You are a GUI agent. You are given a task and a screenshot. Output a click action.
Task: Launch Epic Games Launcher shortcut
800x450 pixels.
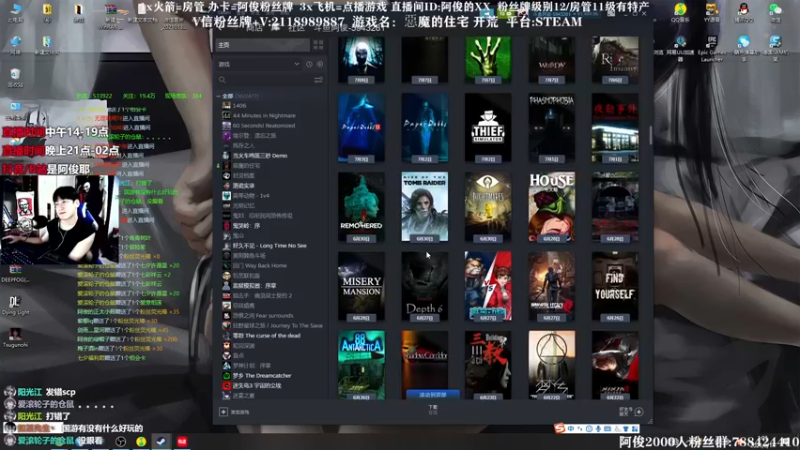(712, 48)
